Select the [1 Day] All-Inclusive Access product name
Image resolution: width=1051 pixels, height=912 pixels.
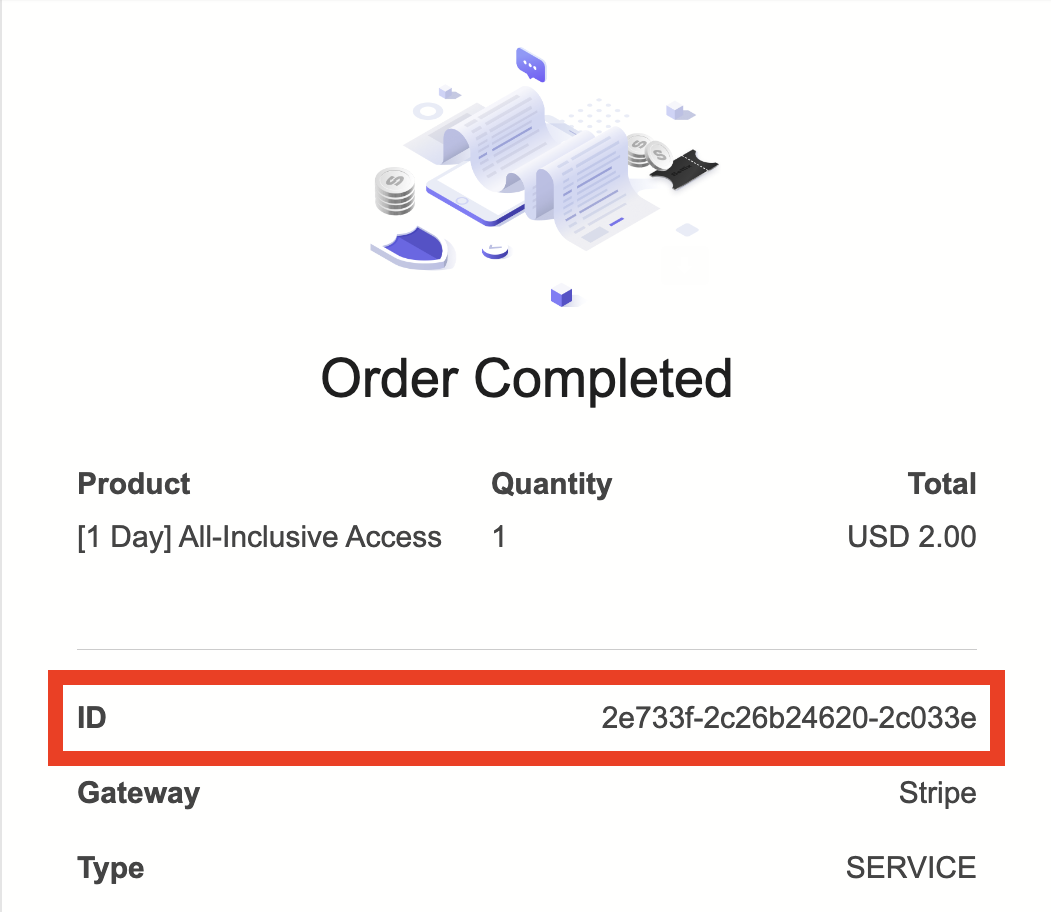[x=259, y=537]
